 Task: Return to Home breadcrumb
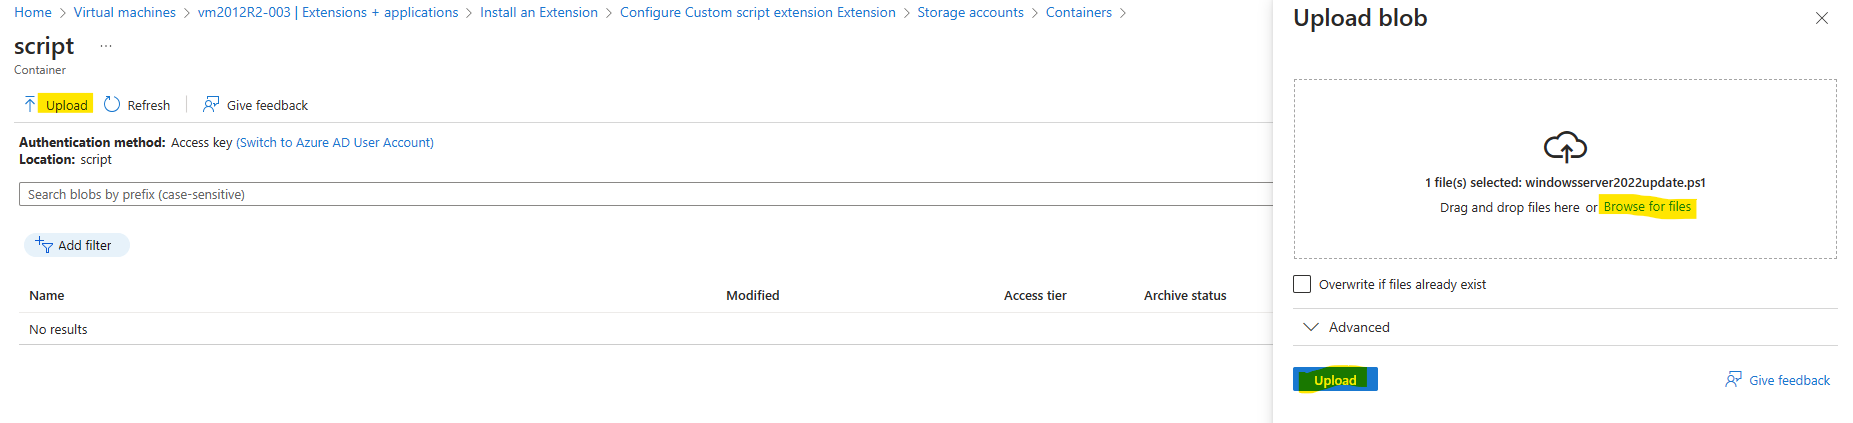pyautogui.click(x=33, y=12)
